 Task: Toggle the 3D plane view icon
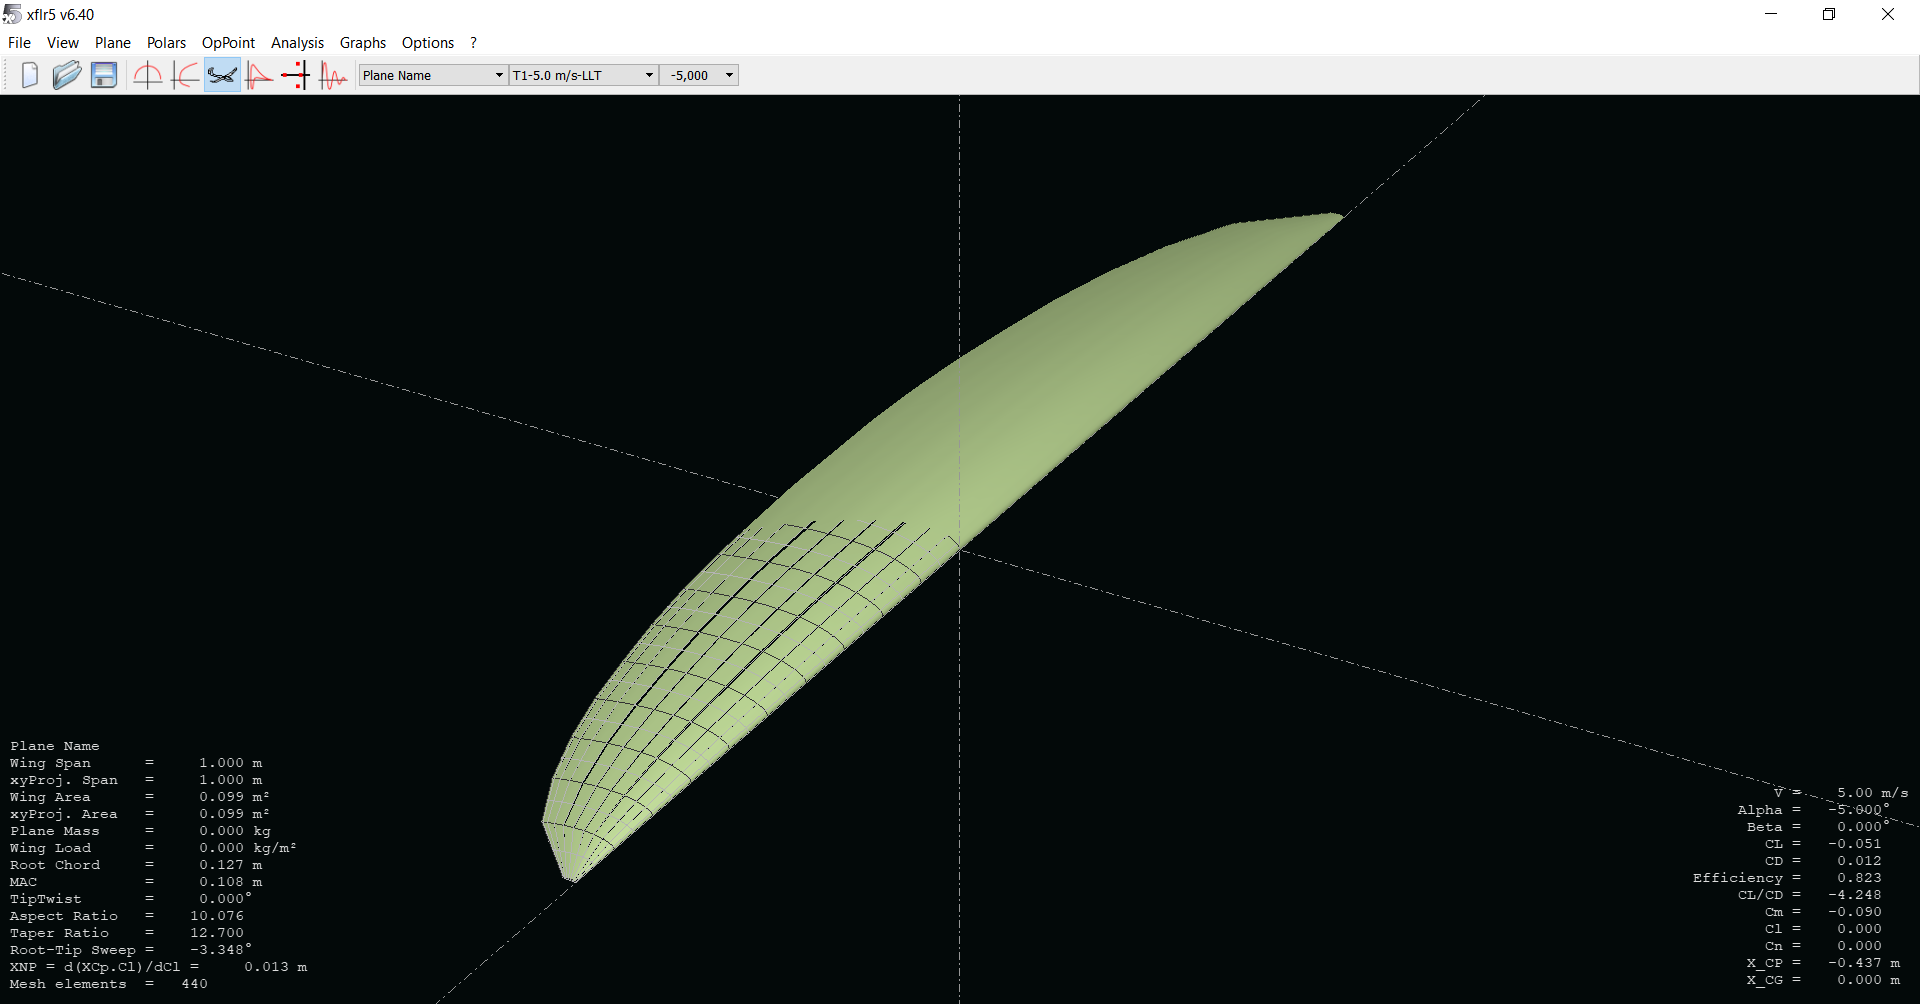pos(222,75)
